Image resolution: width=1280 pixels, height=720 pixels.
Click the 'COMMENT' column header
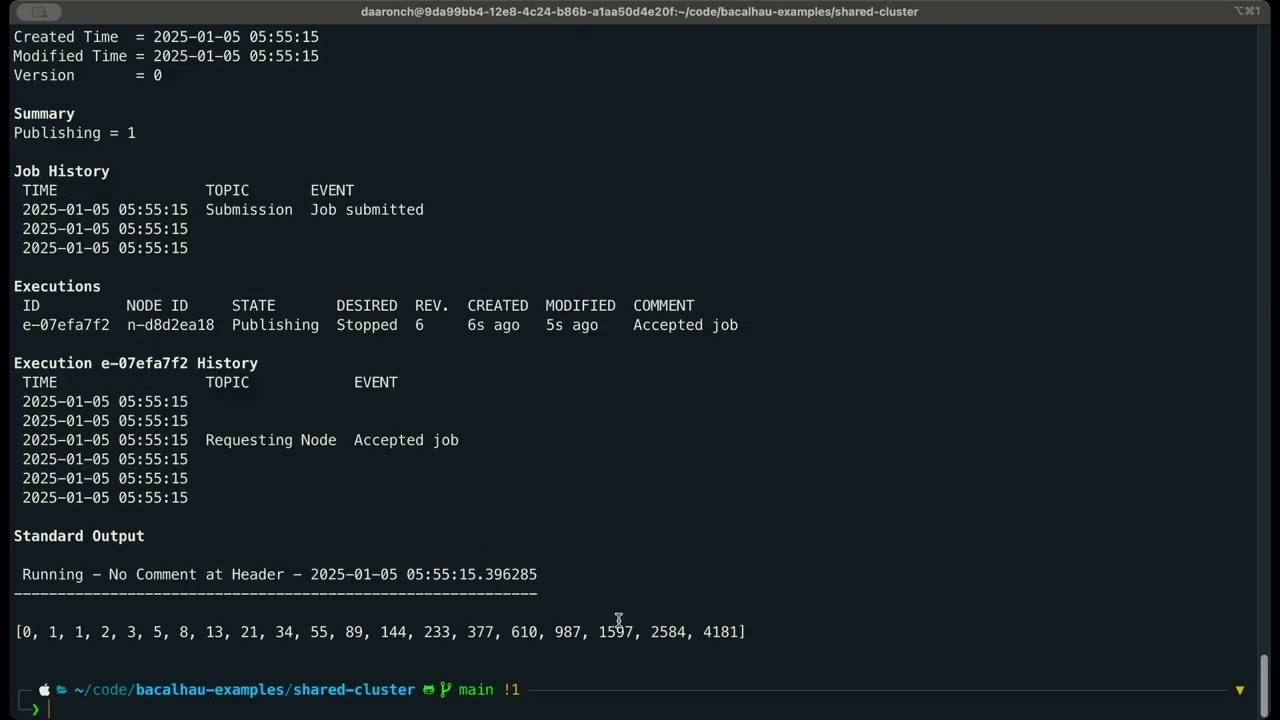click(x=664, y=306)
